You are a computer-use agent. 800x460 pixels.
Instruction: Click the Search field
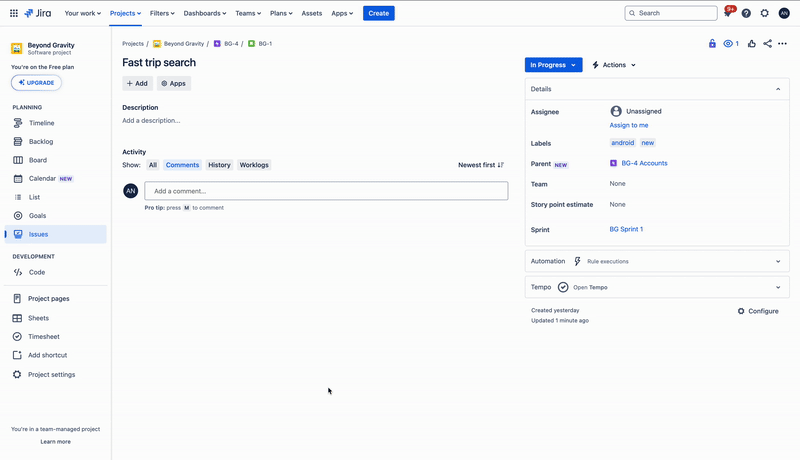tap(671, 13)
